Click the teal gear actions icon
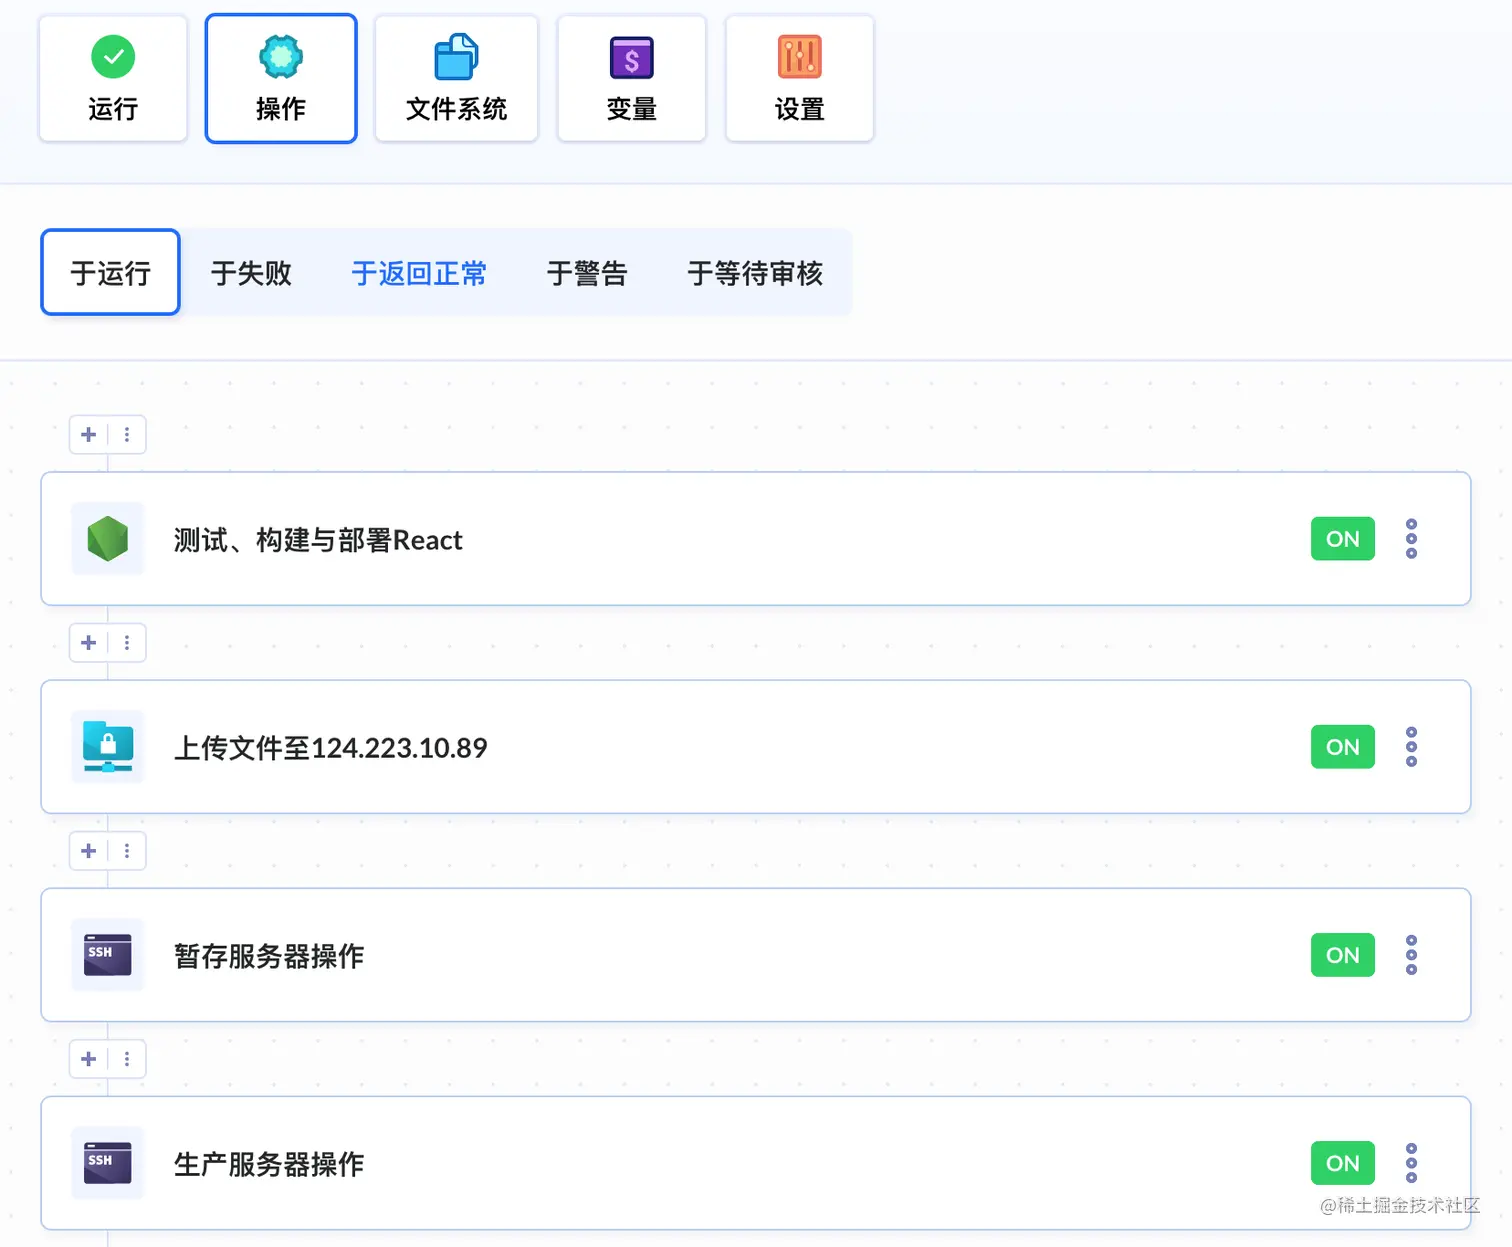 [x=281, y=57]
